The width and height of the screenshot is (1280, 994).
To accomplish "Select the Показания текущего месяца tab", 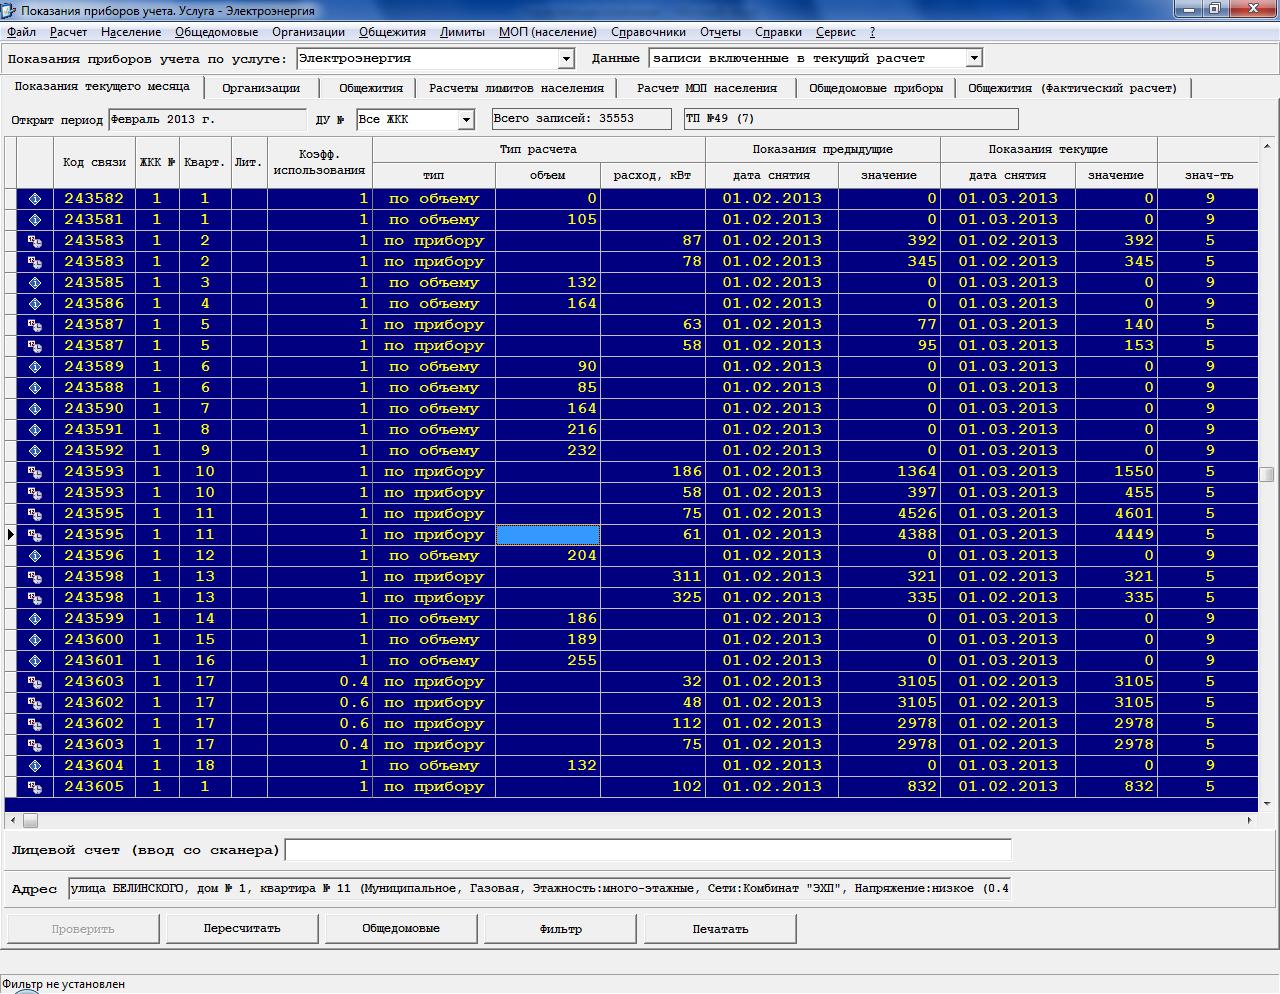I will pyautogui.click(x=102, y=87).
